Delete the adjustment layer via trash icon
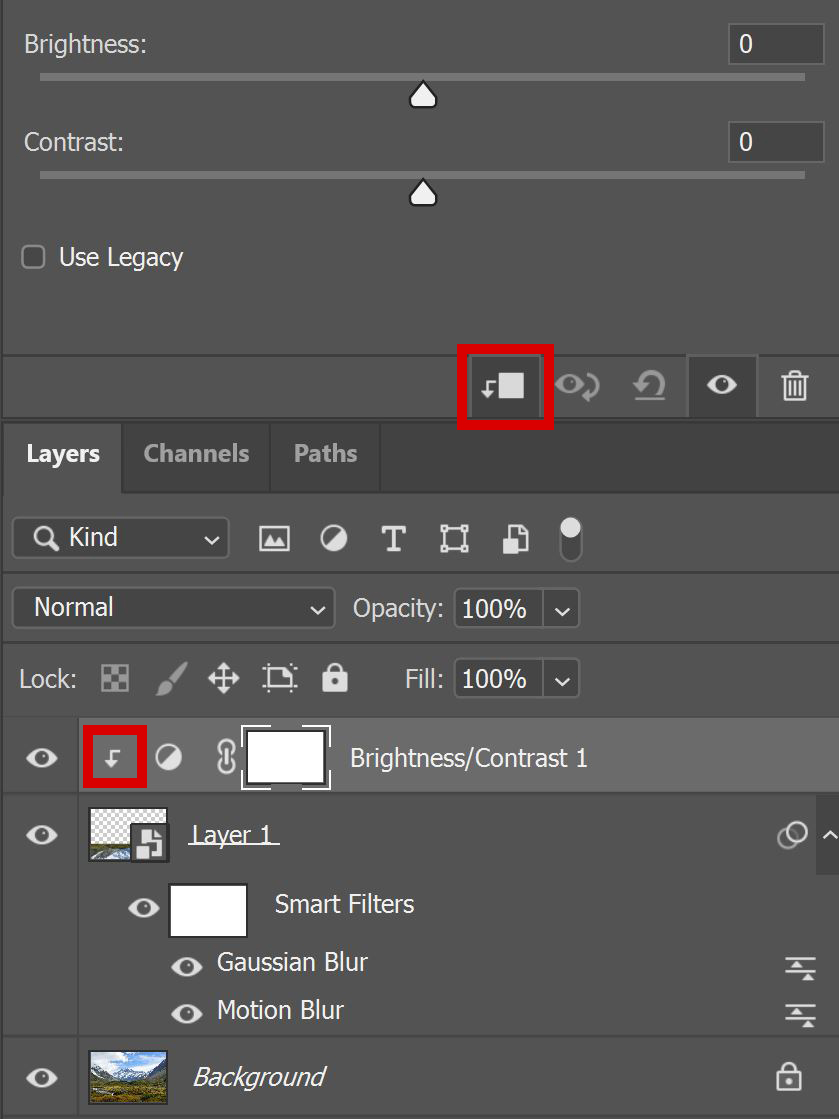 pos(795,386)
